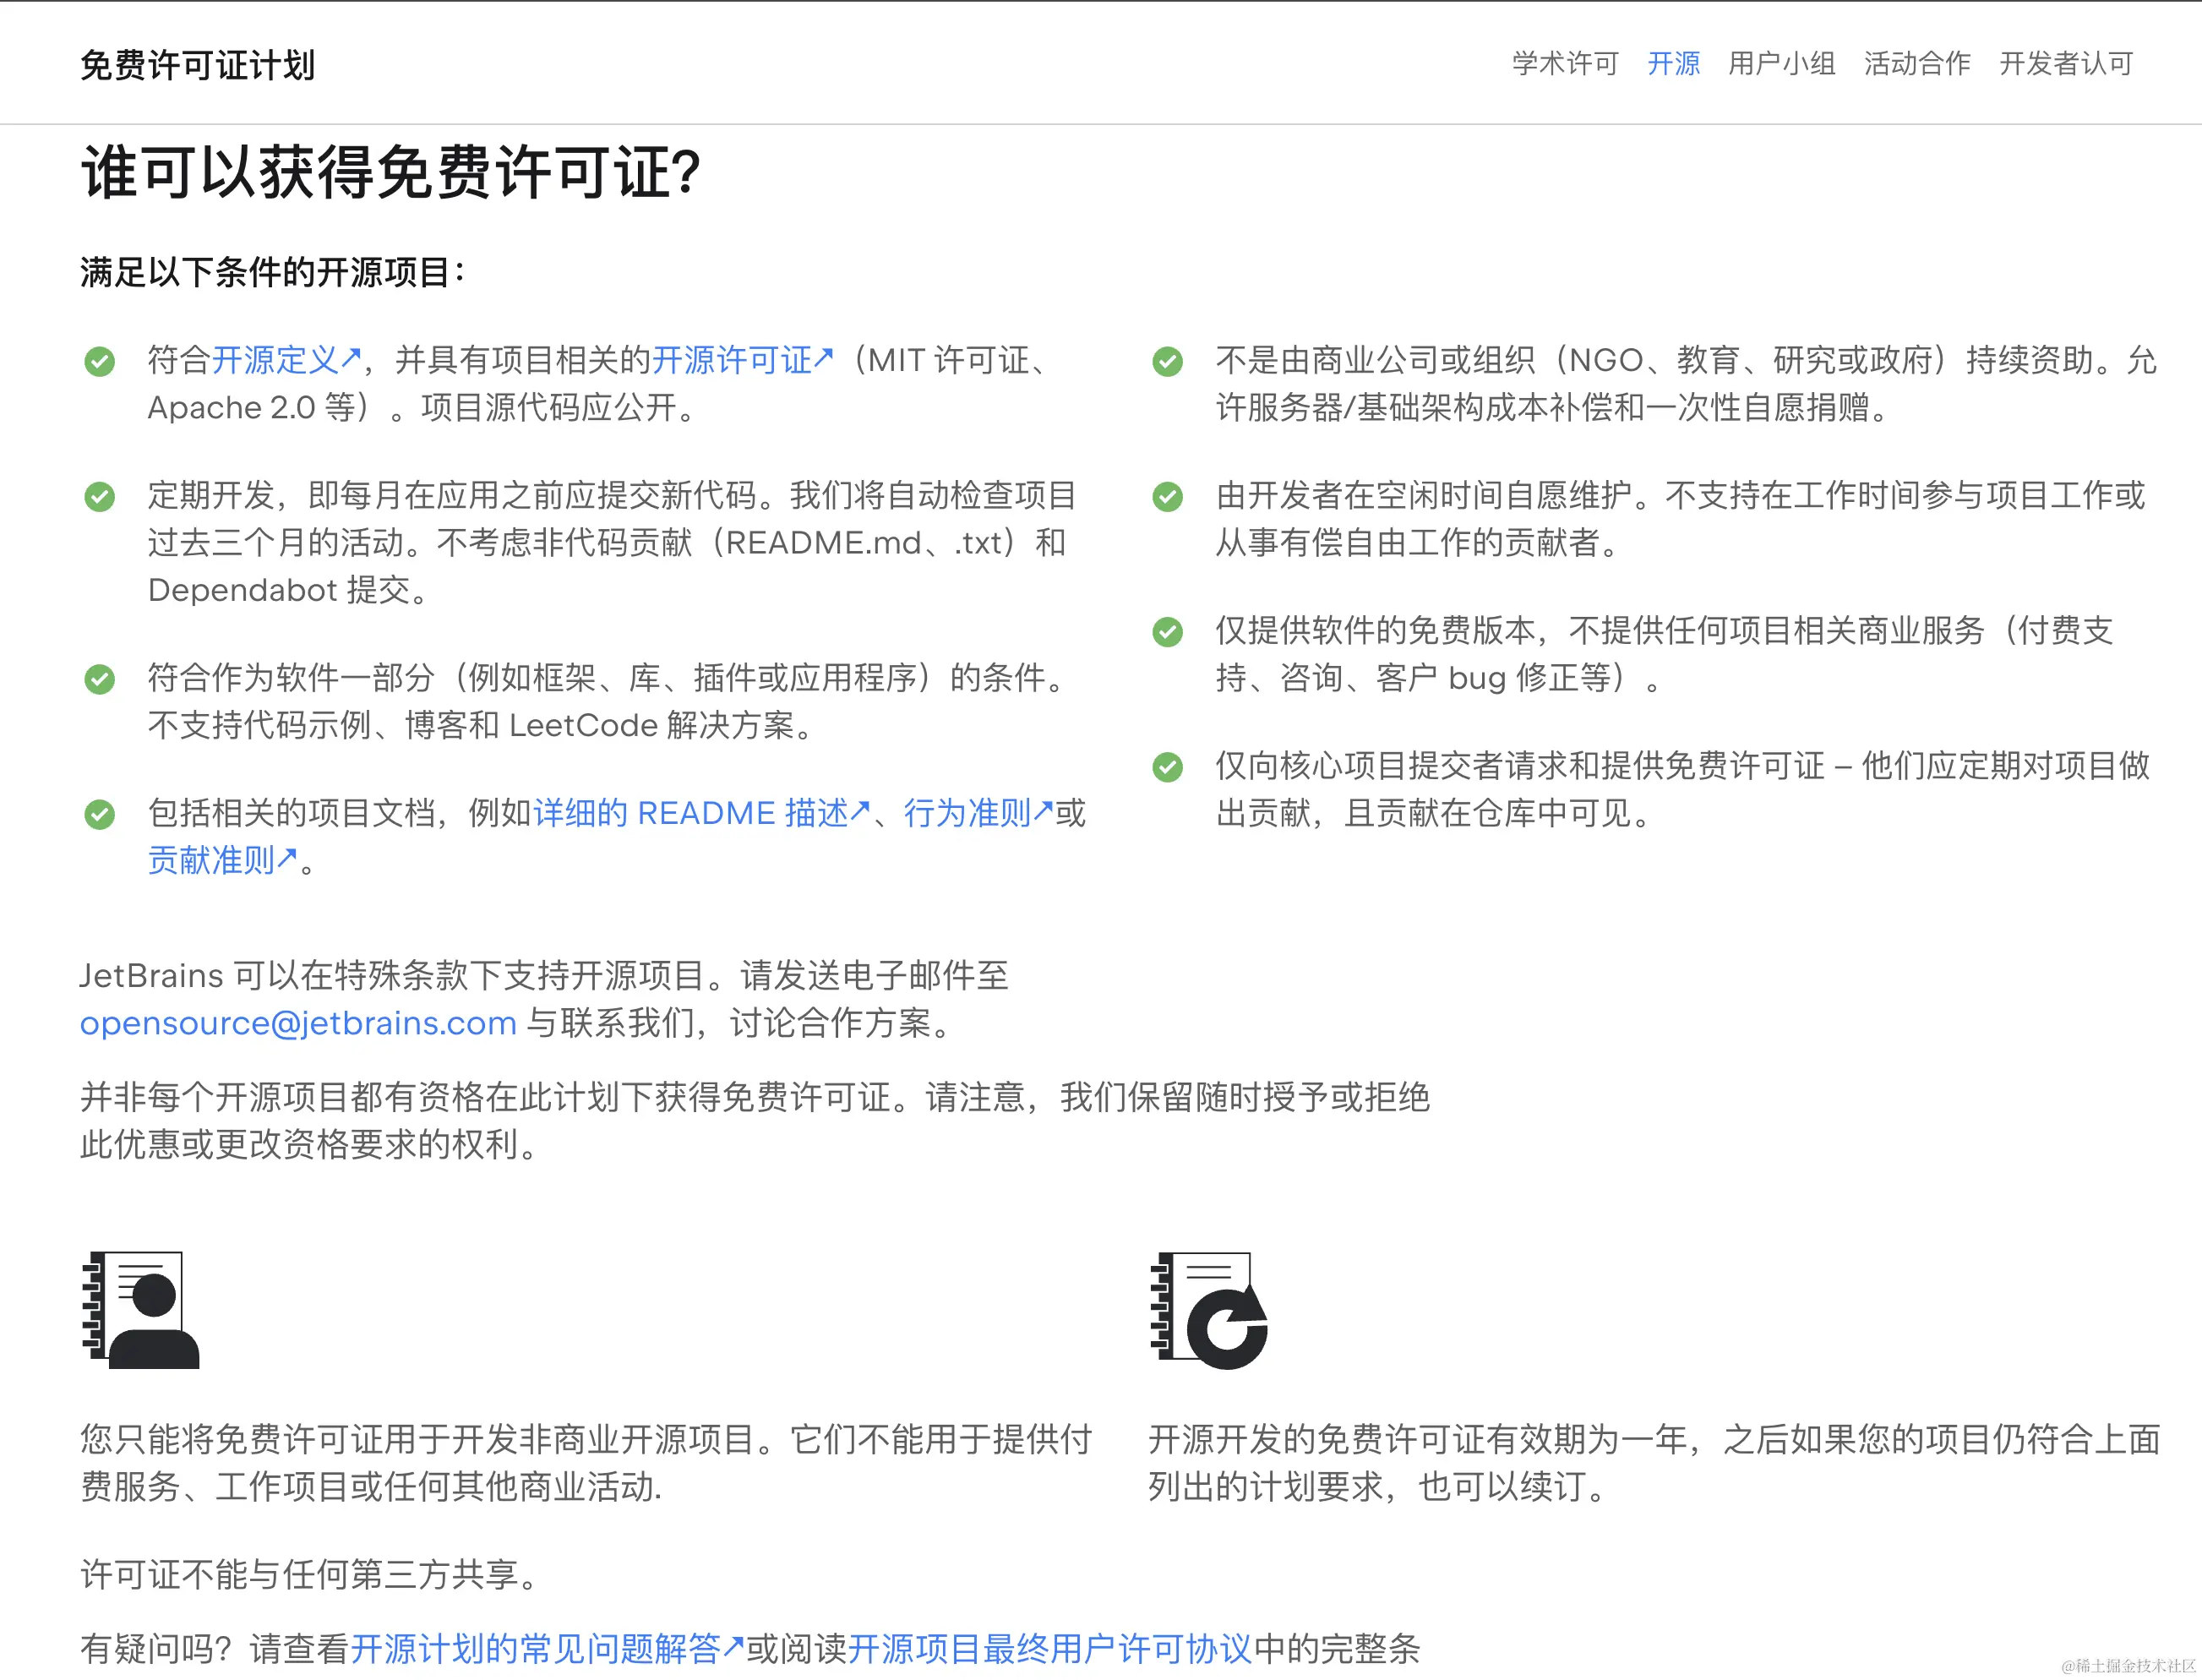
Task: Click green checkmark beside 定期开发 item
Action: pos(99,496)
